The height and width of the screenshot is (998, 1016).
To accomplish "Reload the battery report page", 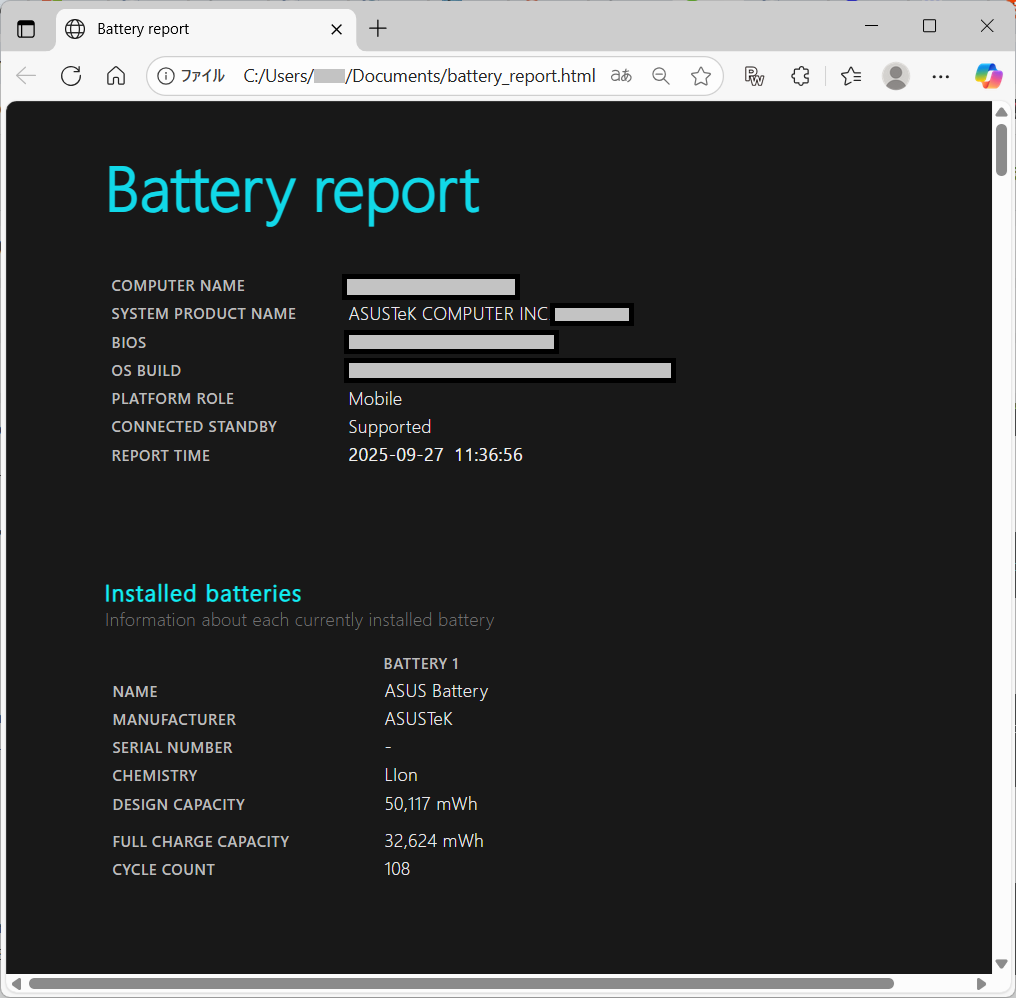I will tap(71, 76).
